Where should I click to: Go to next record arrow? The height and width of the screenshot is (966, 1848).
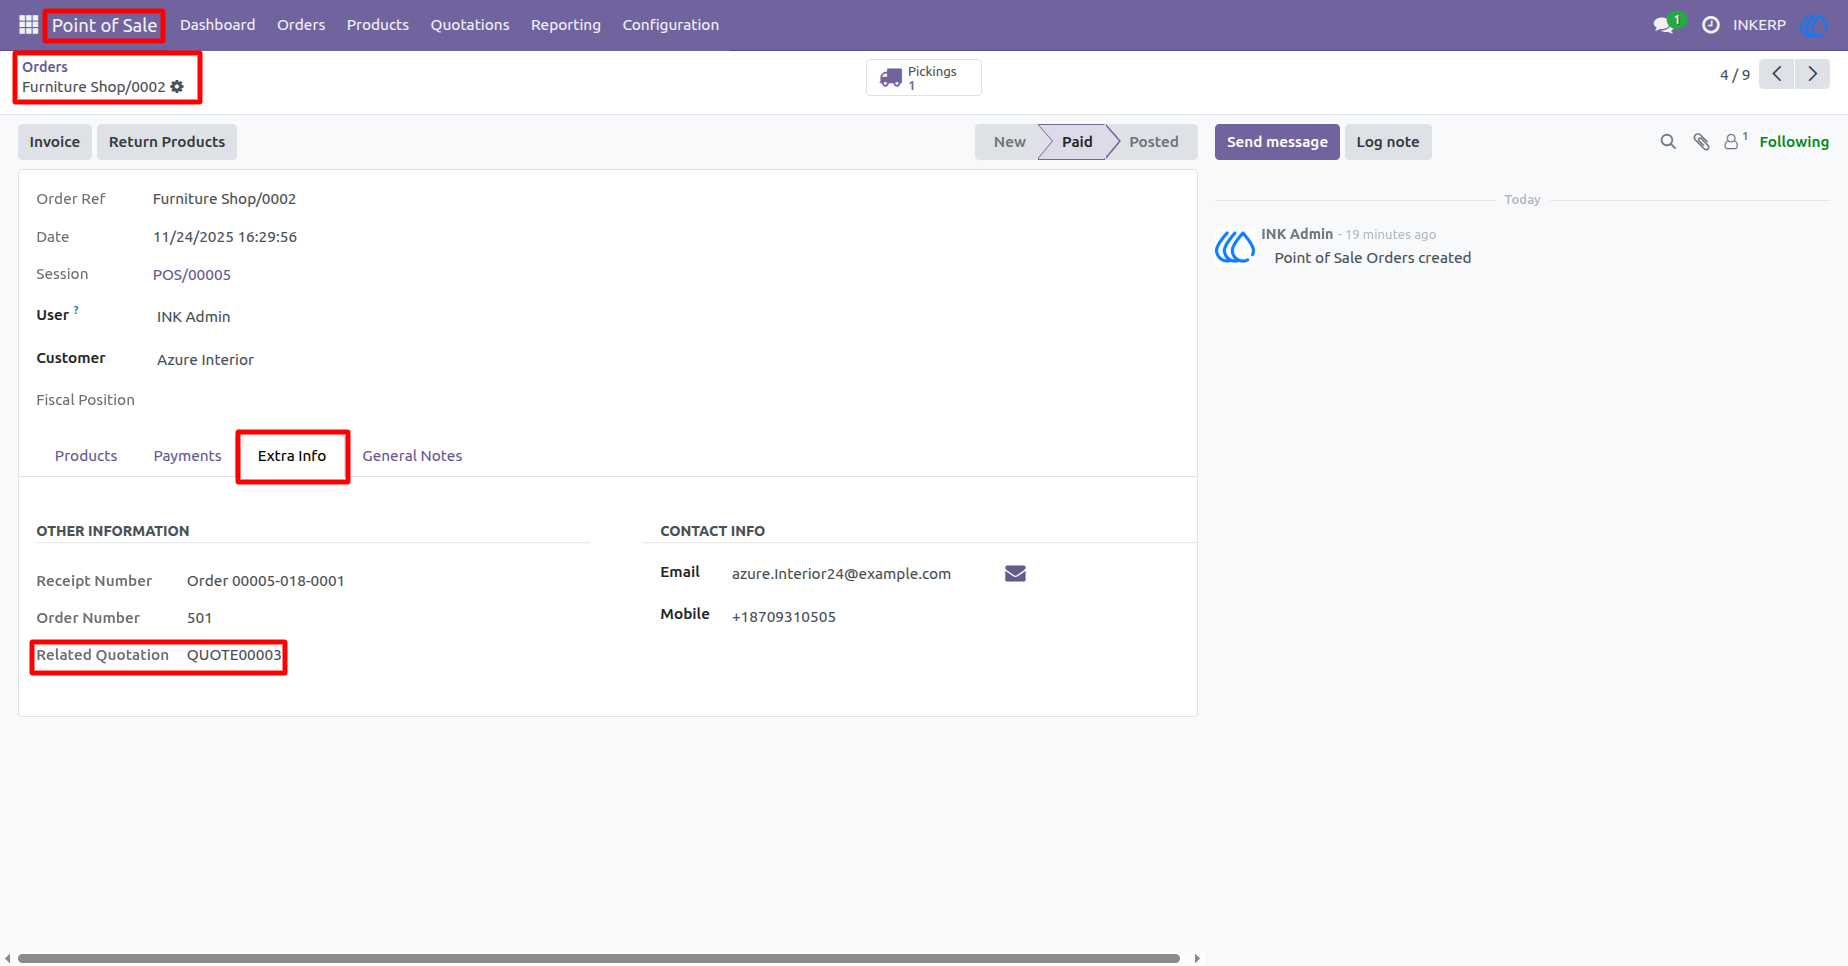pos(1812,74)
